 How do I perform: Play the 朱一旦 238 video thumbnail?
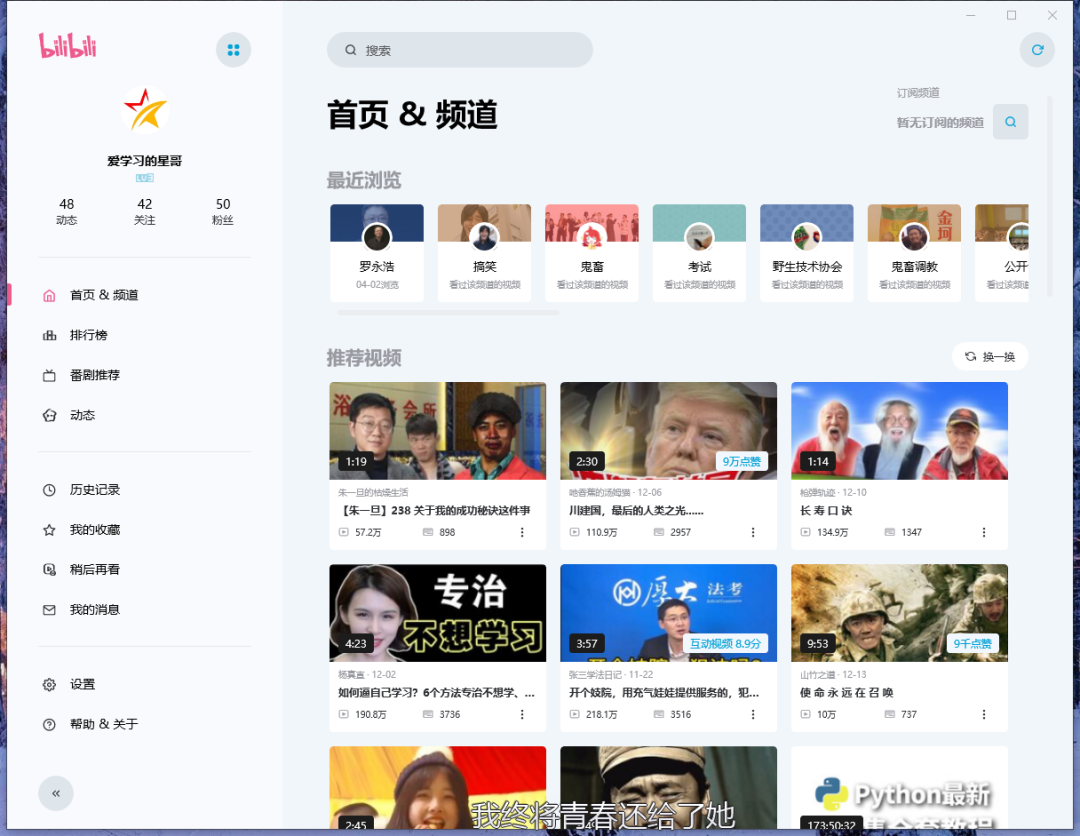437,431
